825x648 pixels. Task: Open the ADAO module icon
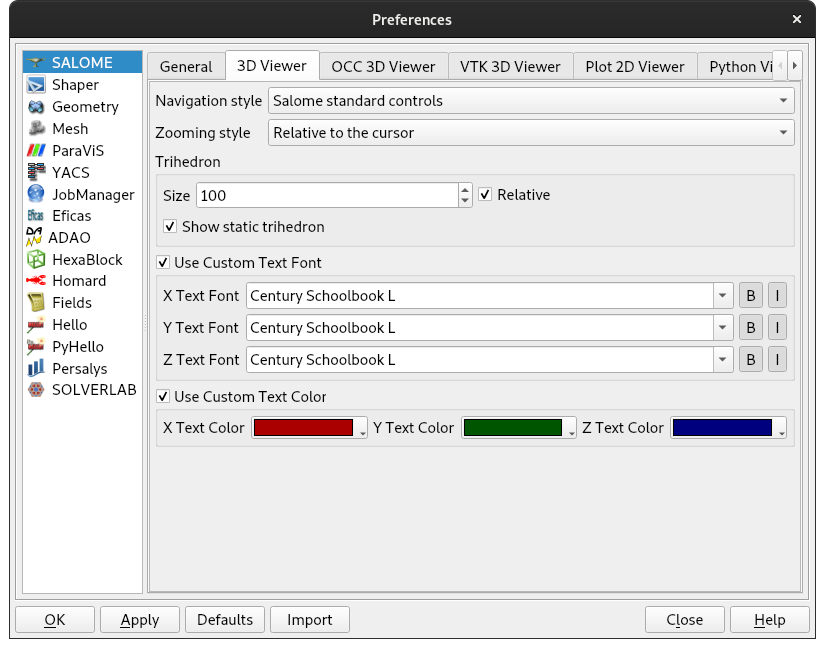34,237
